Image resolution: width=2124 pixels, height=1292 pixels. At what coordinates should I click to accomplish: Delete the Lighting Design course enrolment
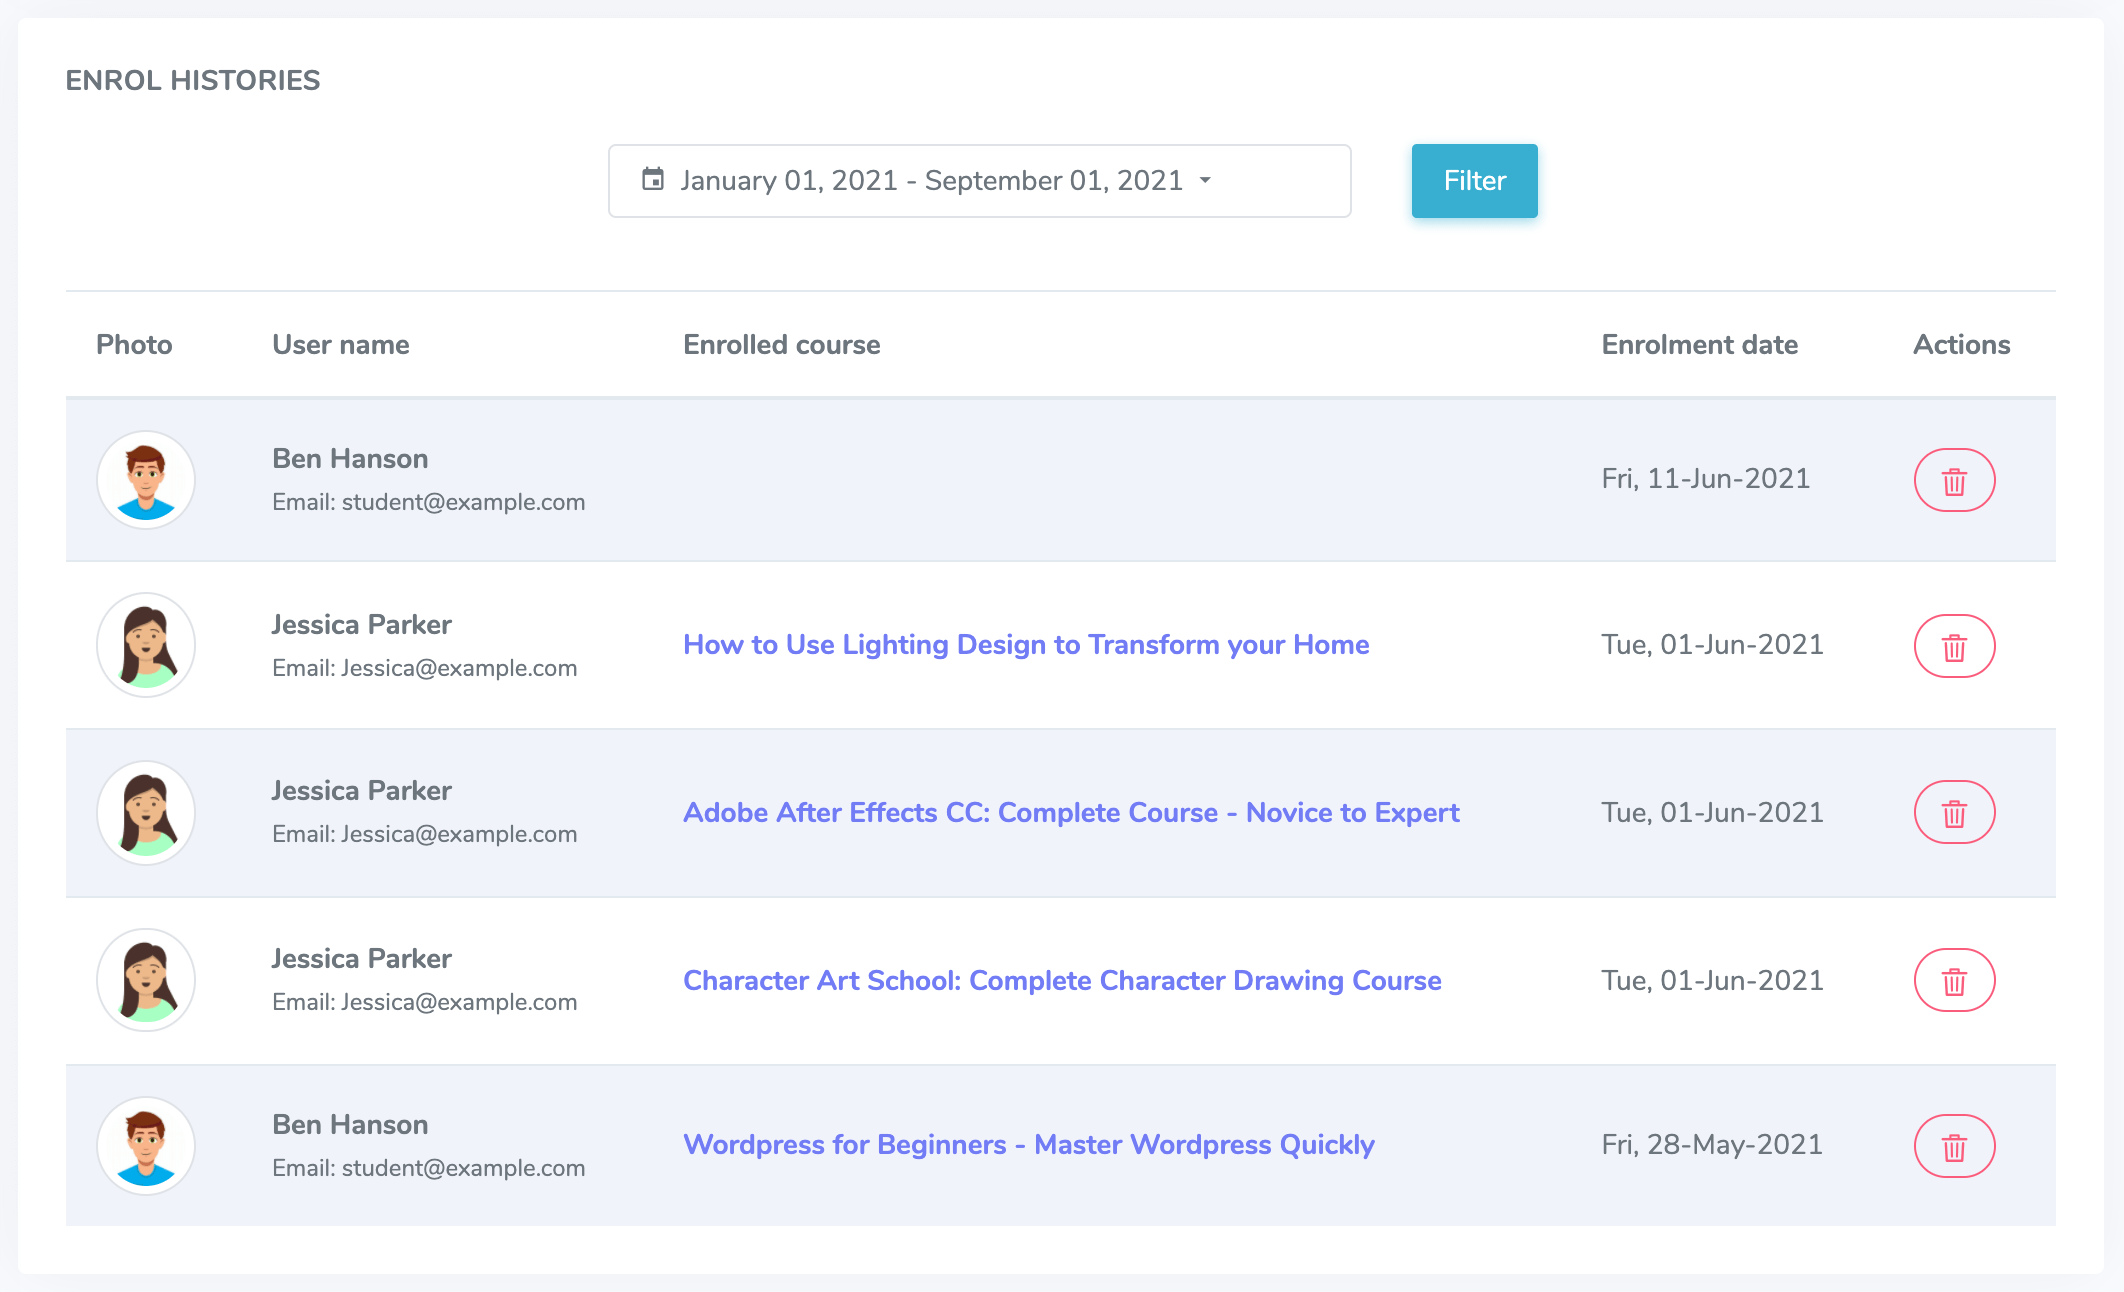1954,646
